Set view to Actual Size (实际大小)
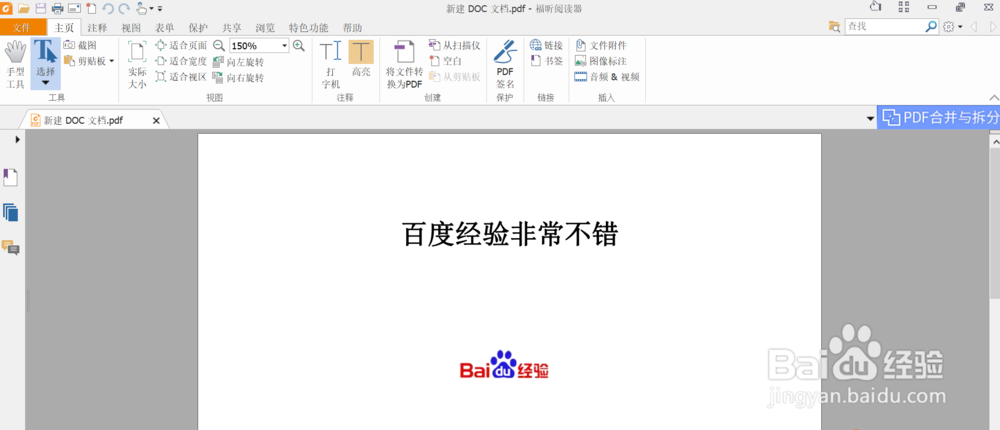Image resolution: width=1000 pixels, height=430 pixels. [x=137, y=64]
